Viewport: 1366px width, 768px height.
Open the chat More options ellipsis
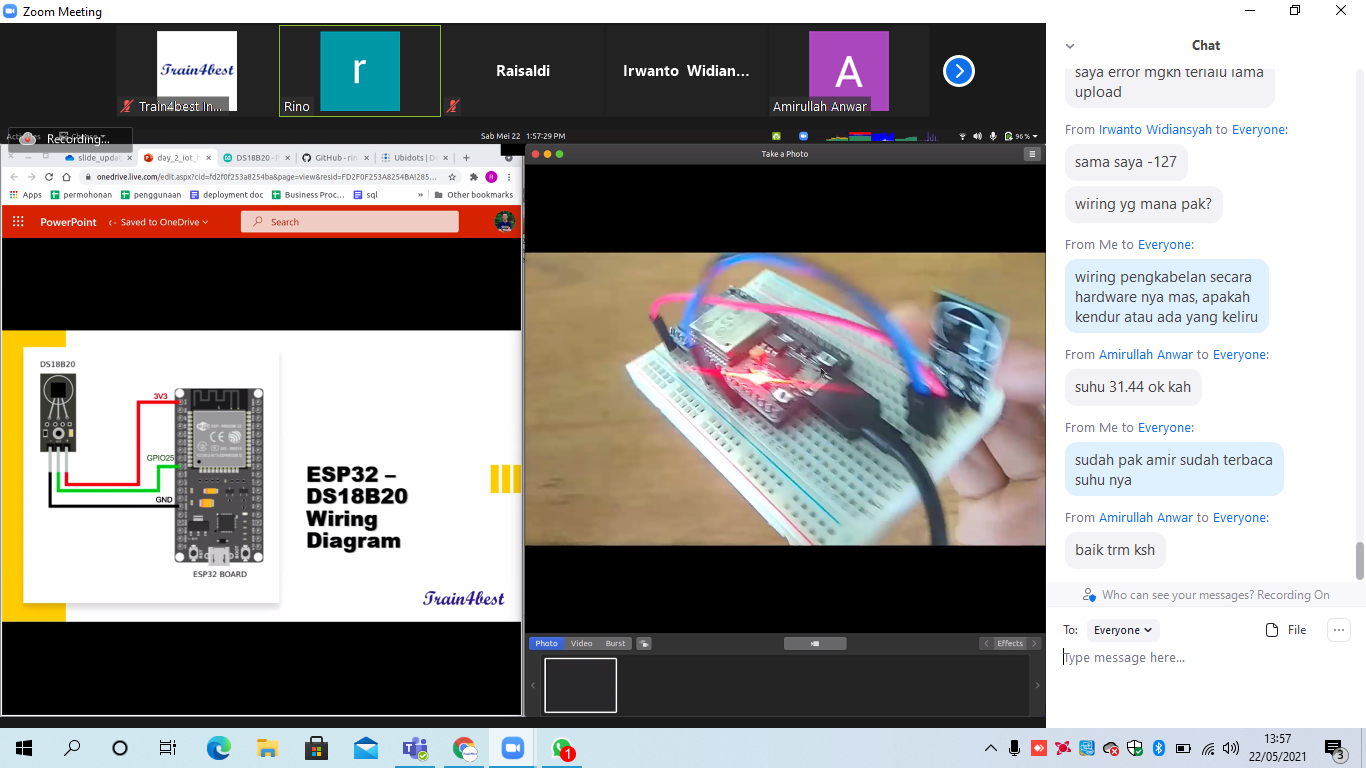(1338, 630)
